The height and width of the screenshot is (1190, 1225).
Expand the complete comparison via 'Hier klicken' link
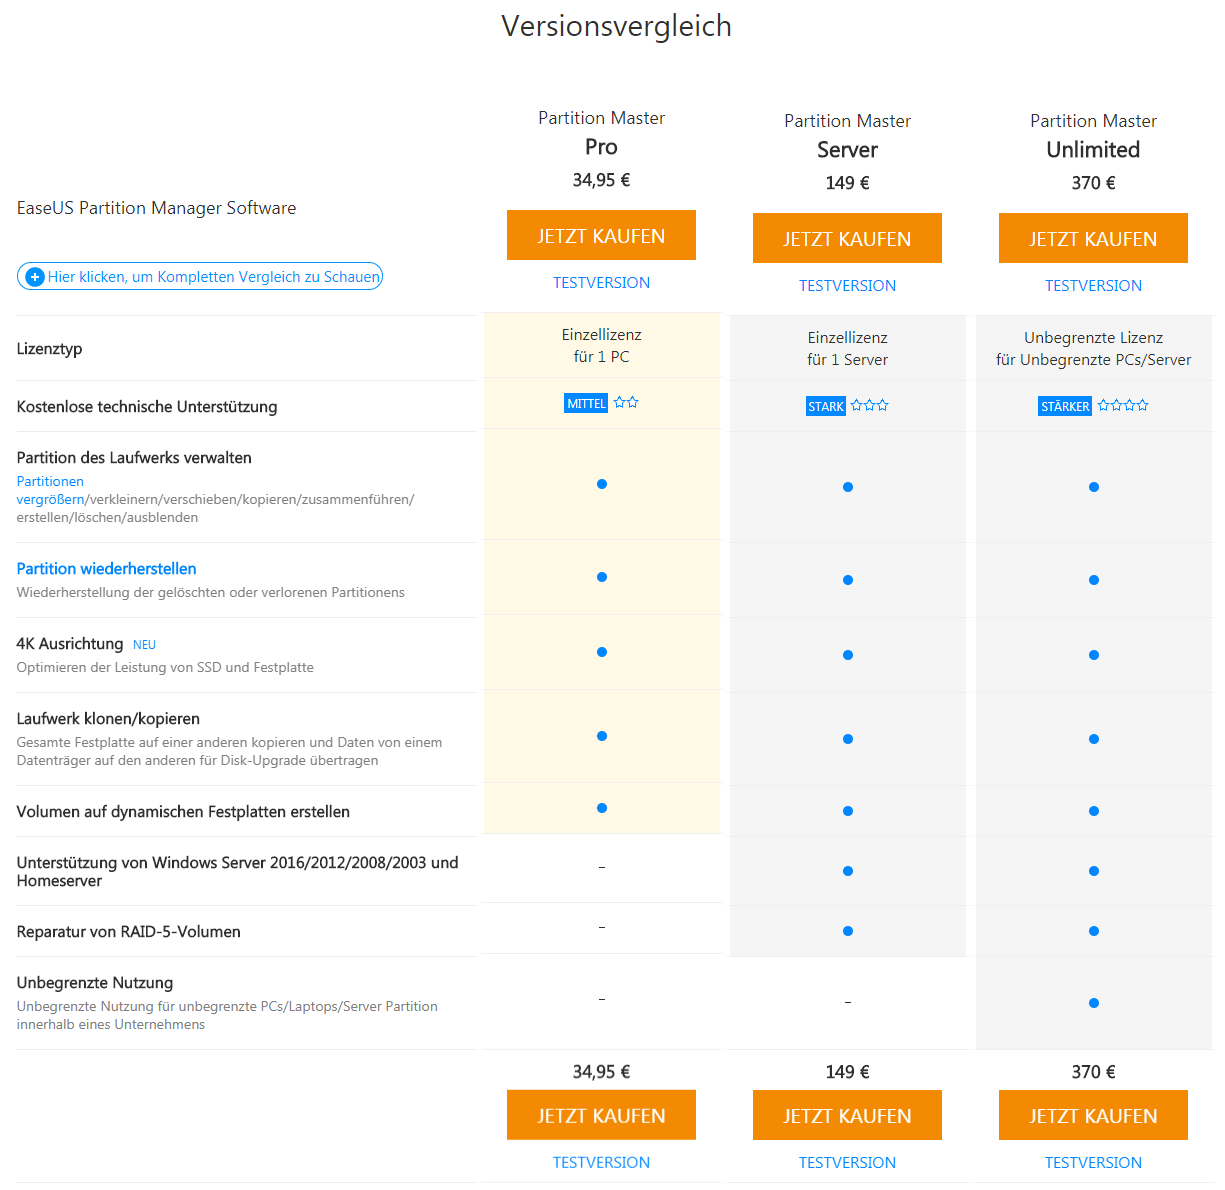pyautogui.click(x=200, y=277)
